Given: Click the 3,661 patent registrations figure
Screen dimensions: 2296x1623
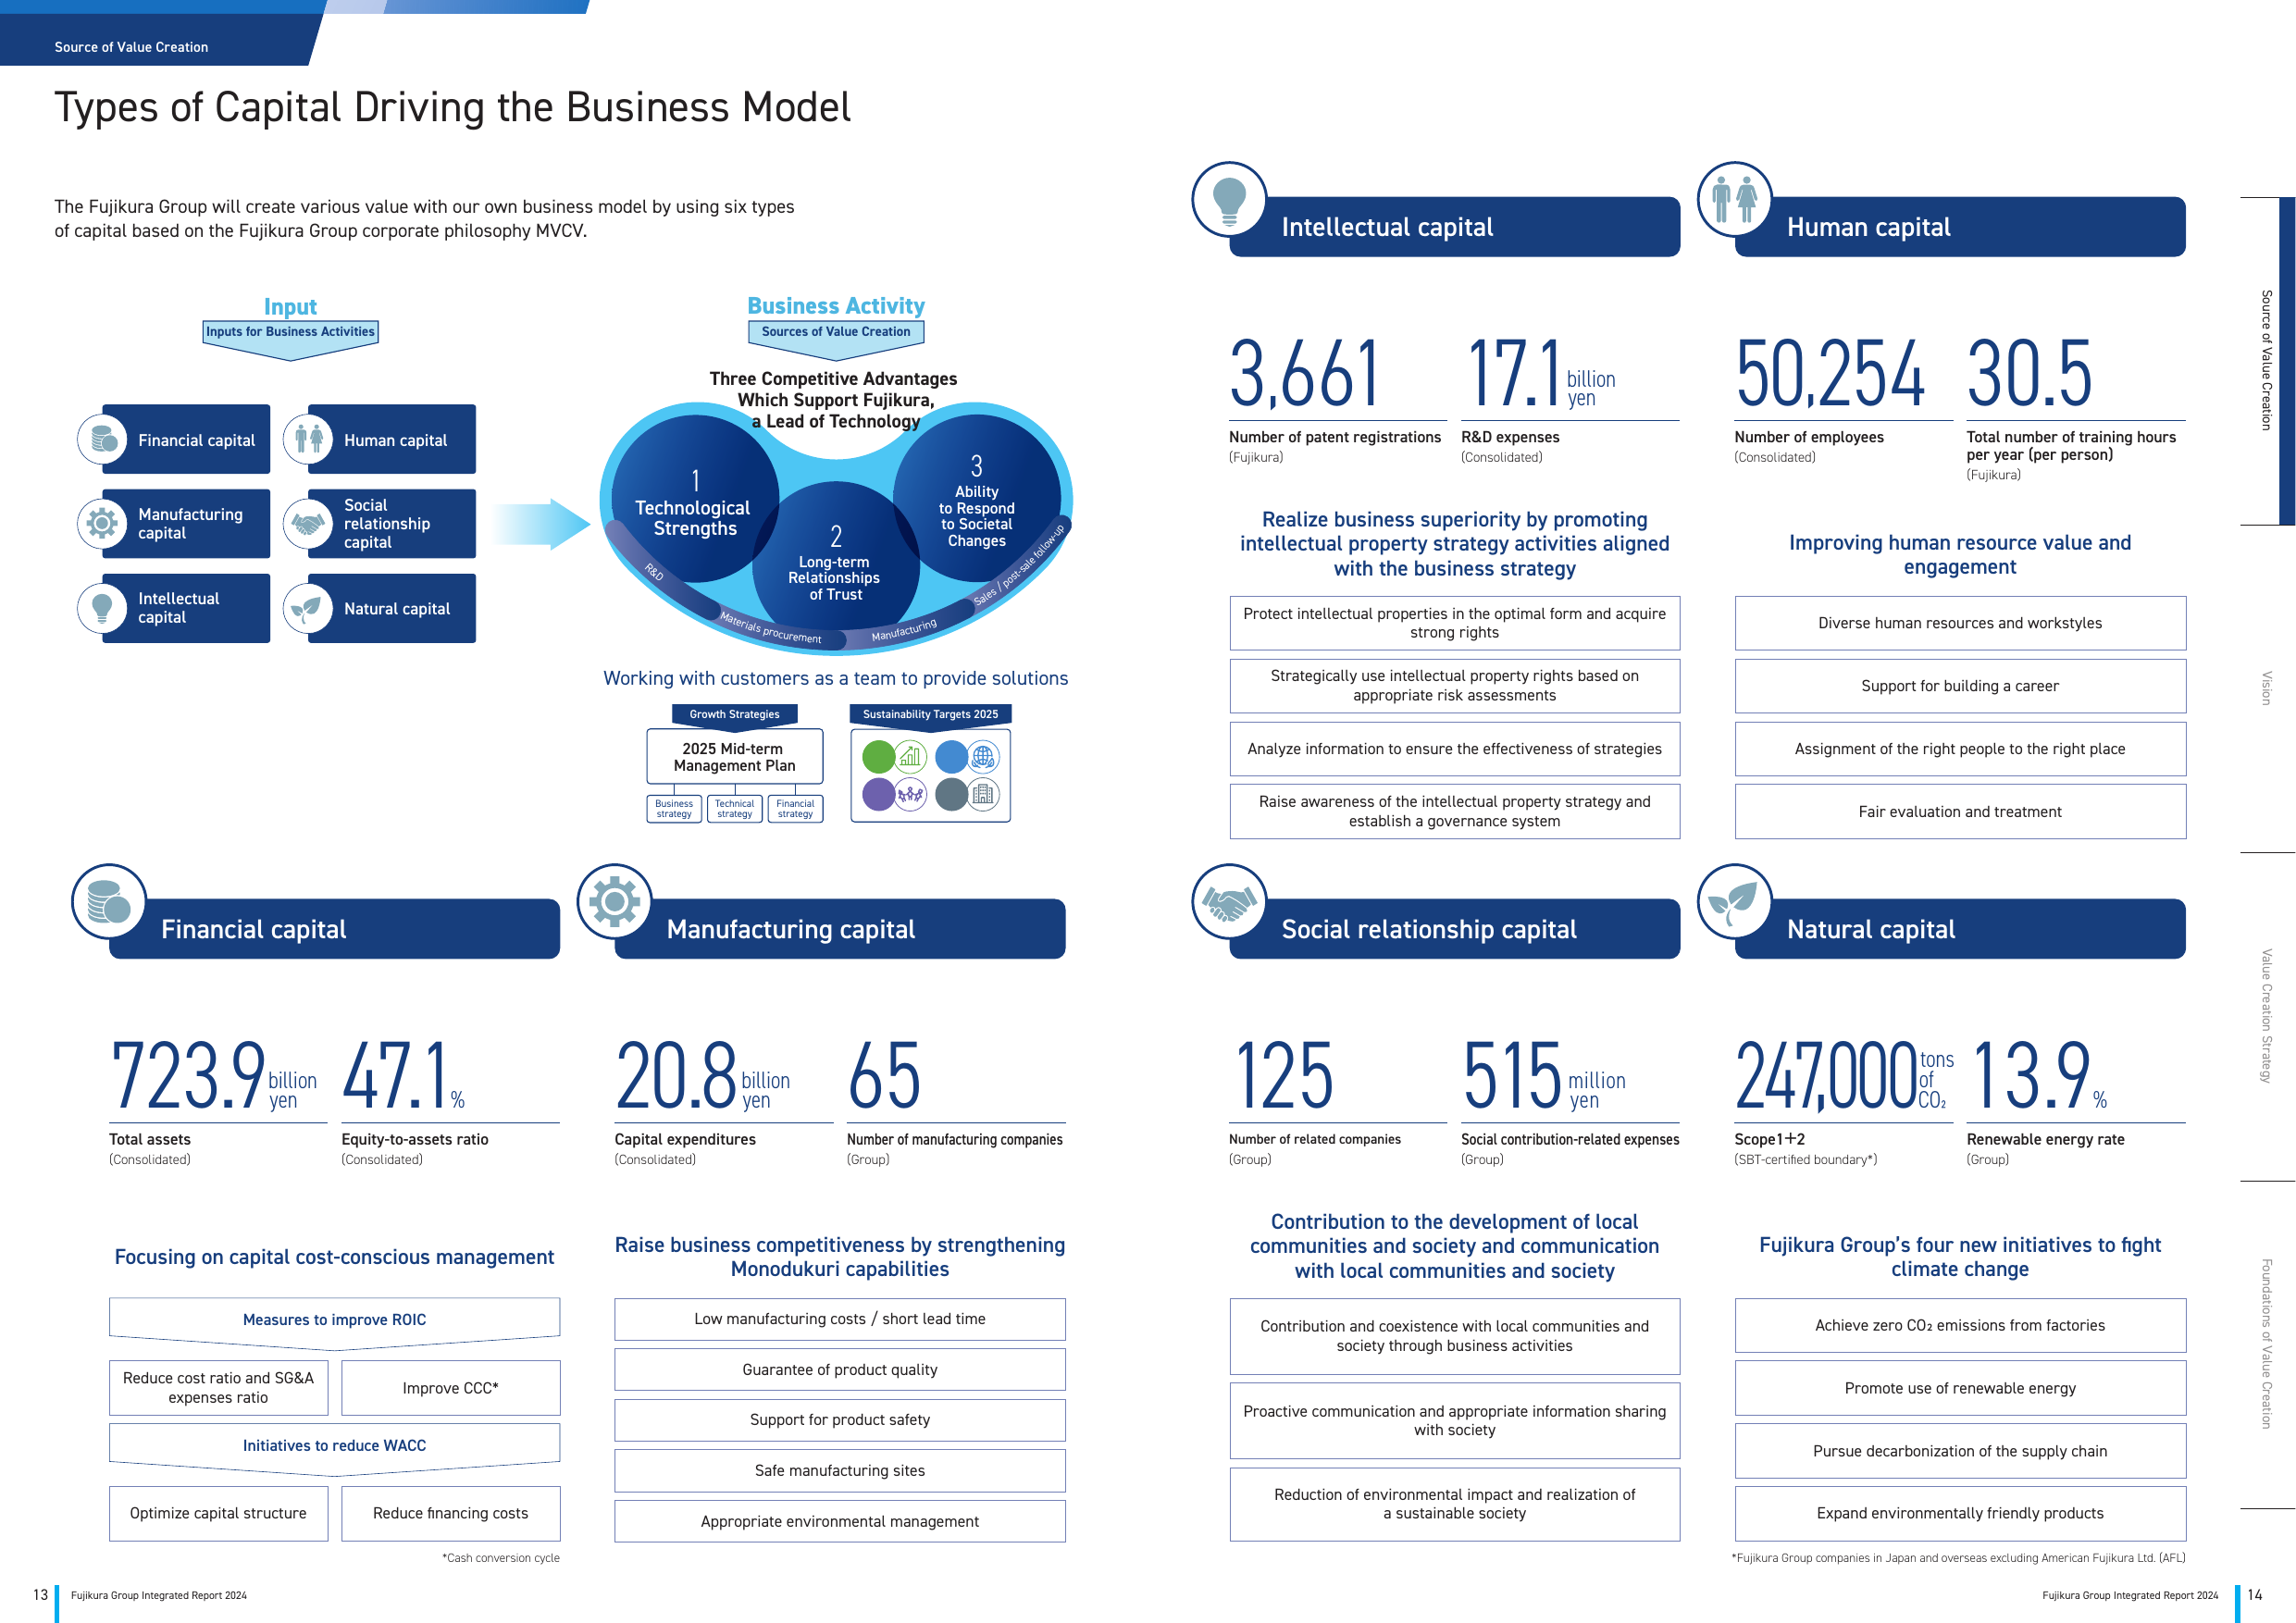Looking at the screenshot, I should pos(1304,373).
